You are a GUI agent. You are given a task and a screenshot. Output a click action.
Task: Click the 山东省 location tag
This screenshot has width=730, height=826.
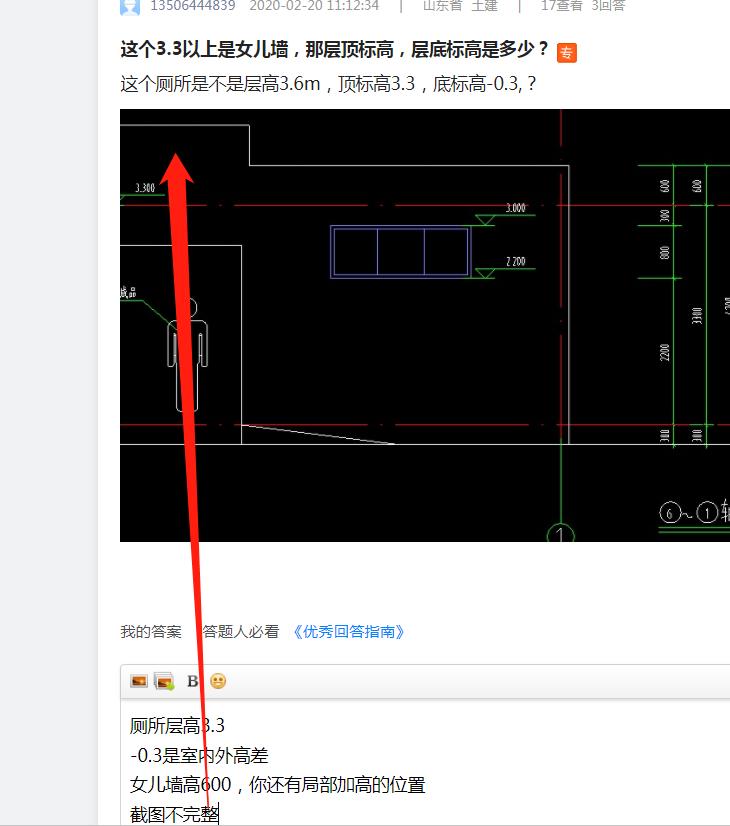[442, 6]
